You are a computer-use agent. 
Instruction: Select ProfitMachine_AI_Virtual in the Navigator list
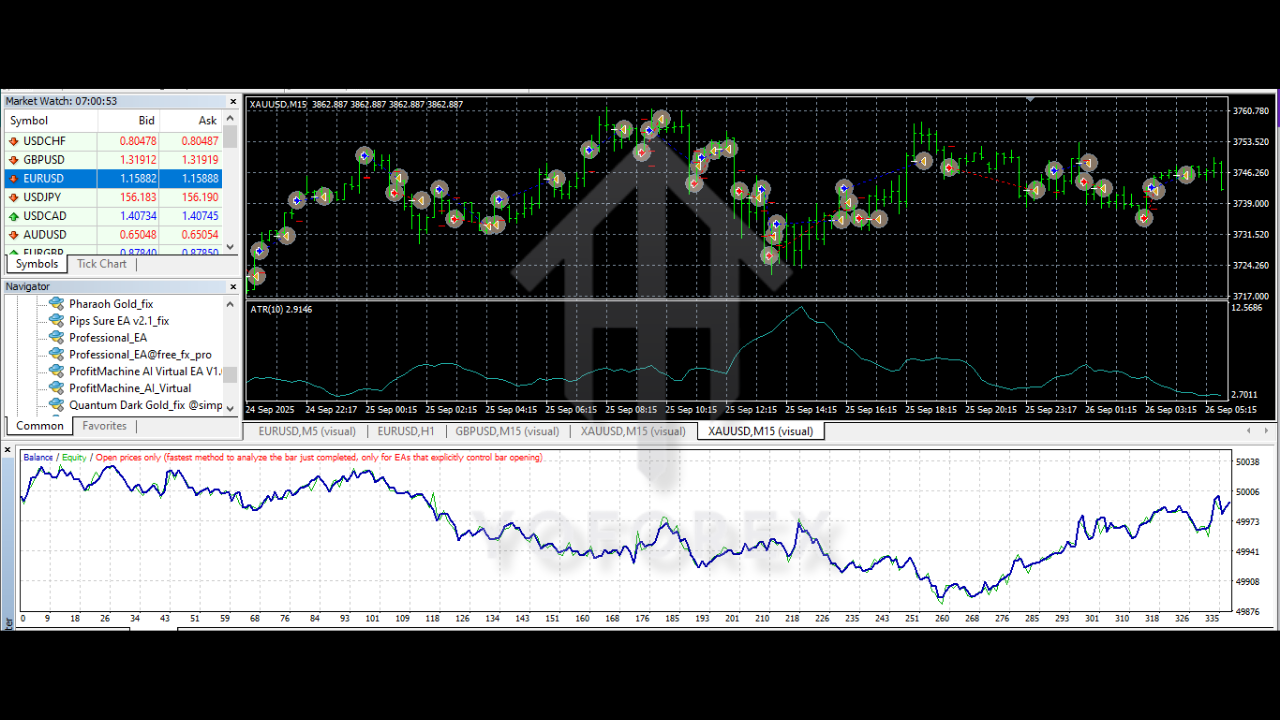pos(57,388)
